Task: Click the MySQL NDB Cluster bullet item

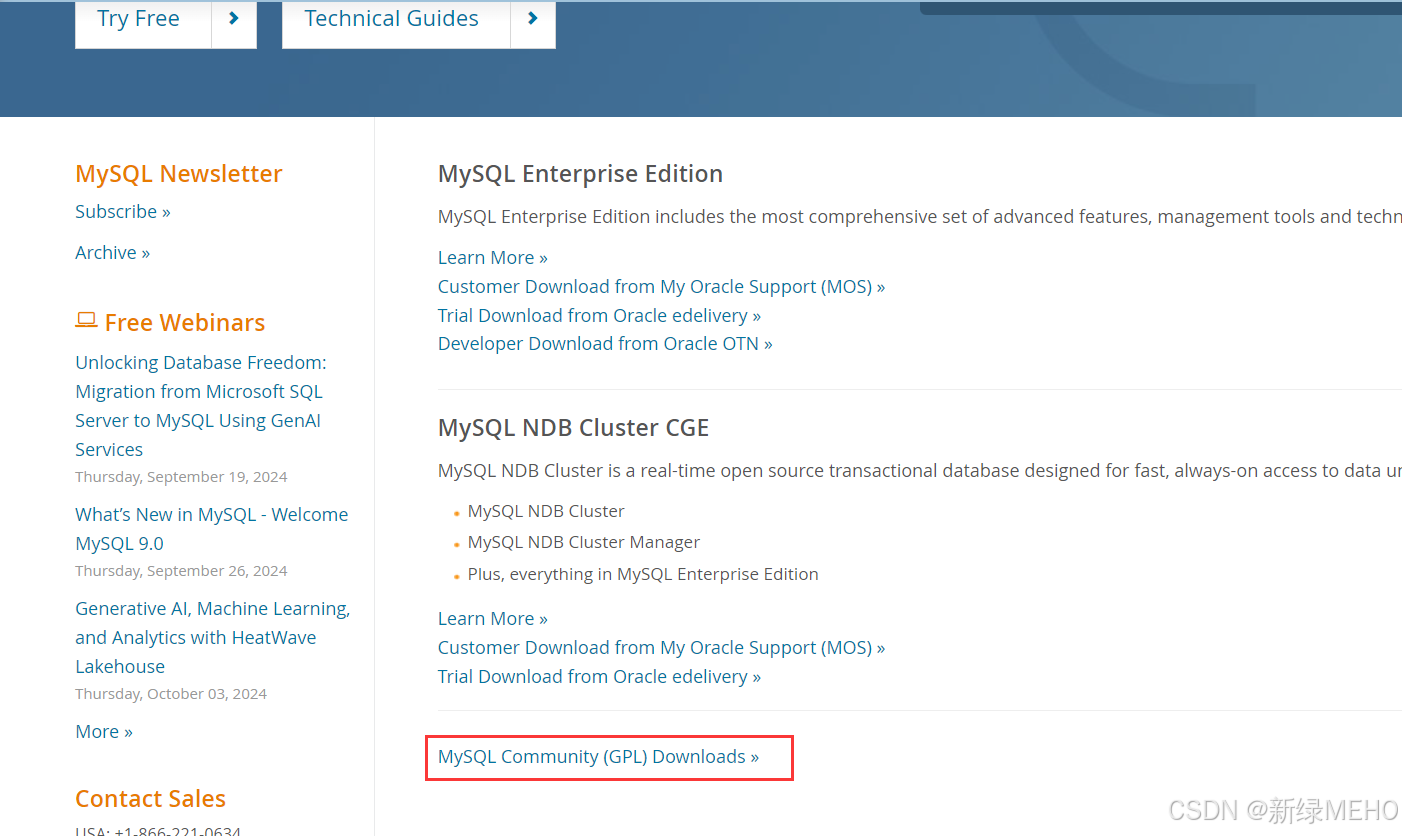Action: [546, 511]
